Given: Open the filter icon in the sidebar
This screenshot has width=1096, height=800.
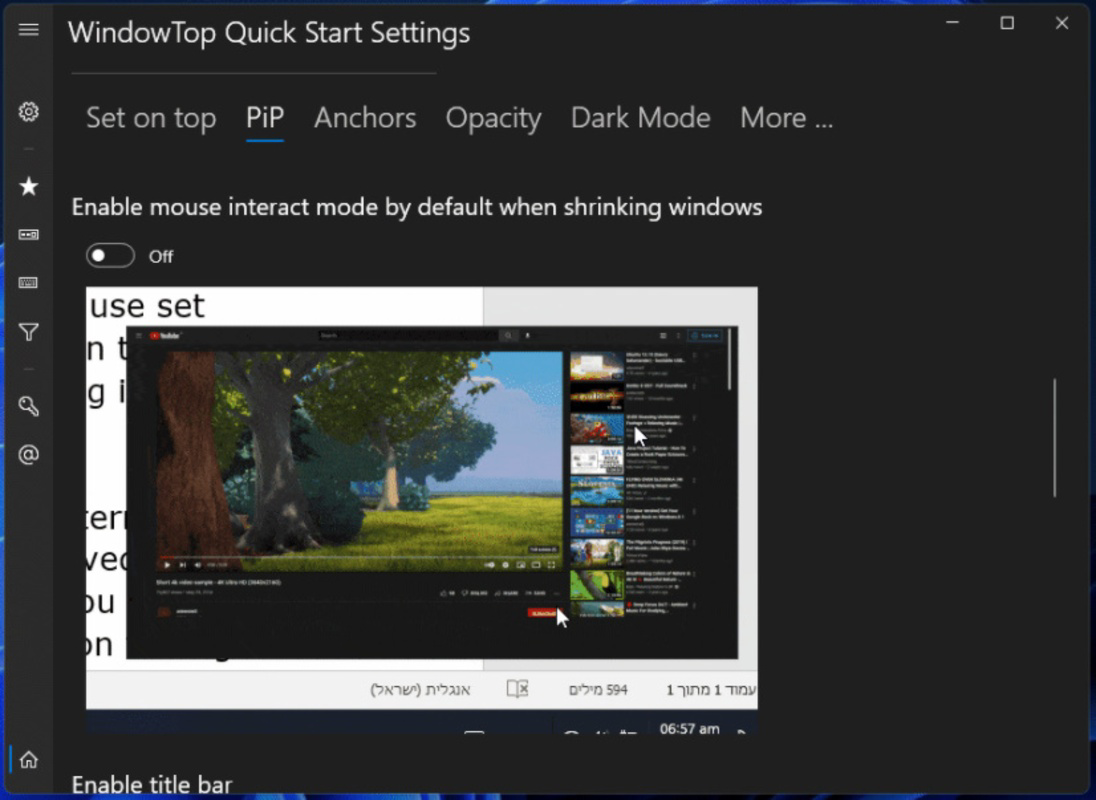Looking at the screenshot, I should (29, 331).
